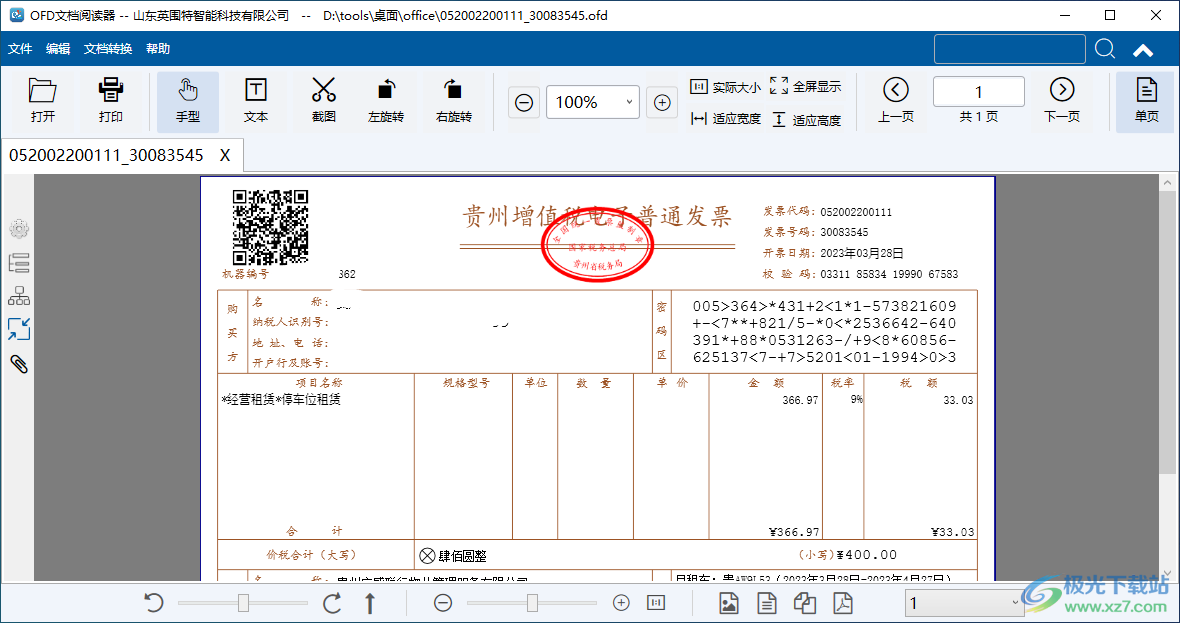The height and width of the screenshot is (623, 1180).
Task: Fit page to width with 适应宽度
Action: point(725,119)
